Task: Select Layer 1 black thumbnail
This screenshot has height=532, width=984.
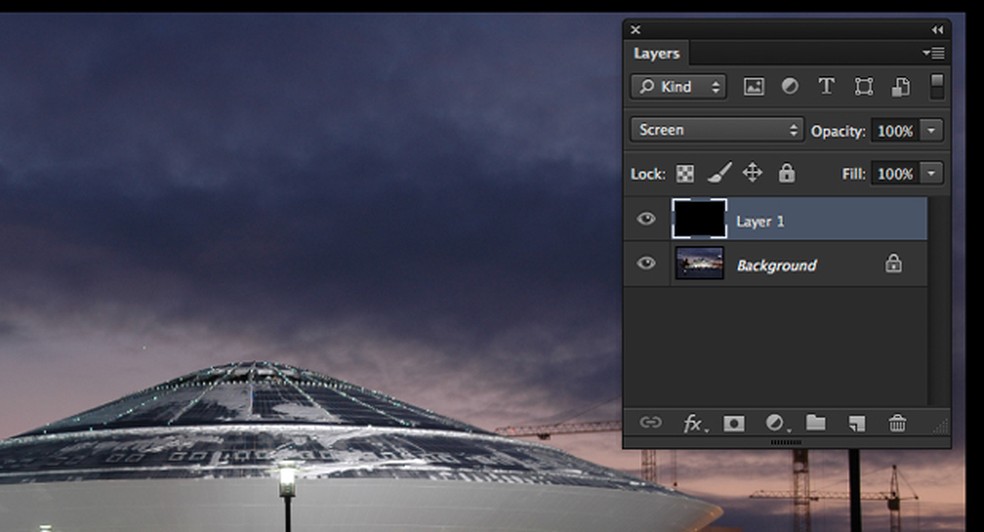Action: [x=699, y=219]
